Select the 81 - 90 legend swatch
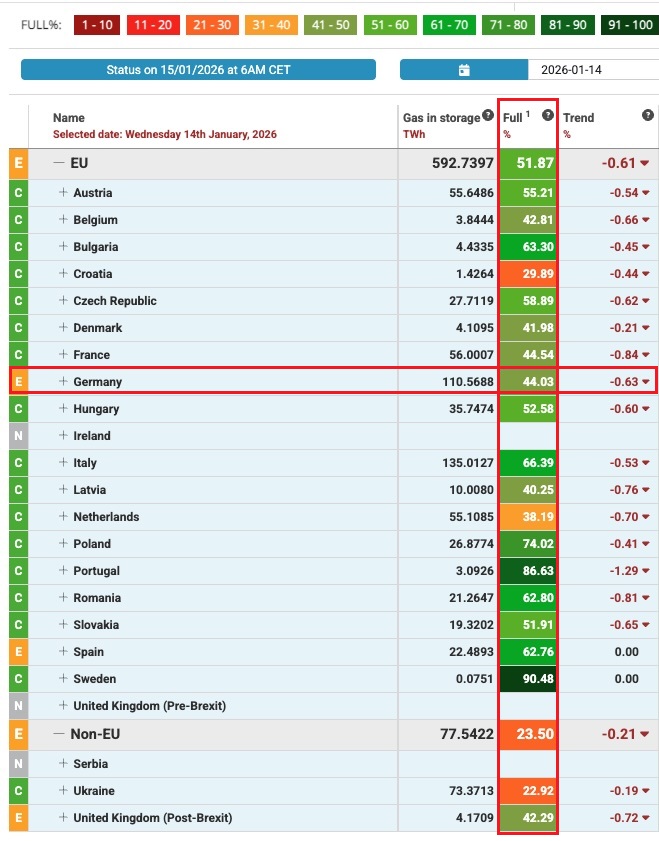 pyautogui.click(x=568, y=25)
